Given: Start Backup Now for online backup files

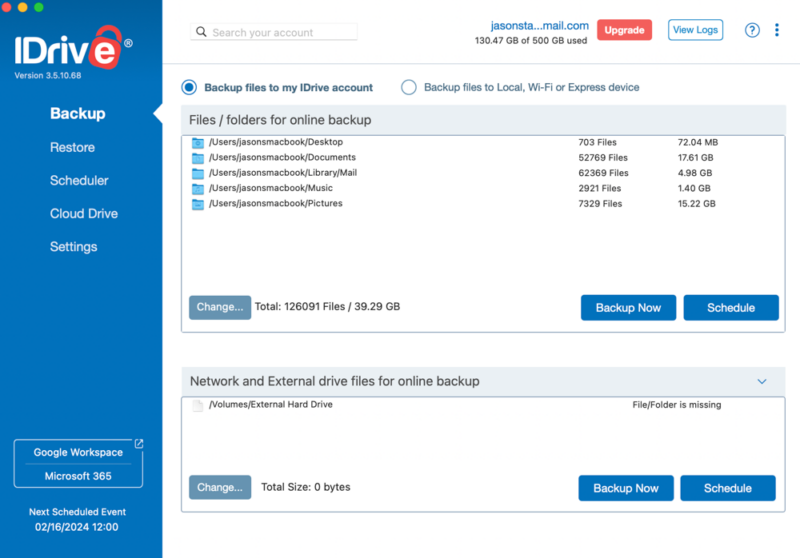Looking at the screenshot, I should [628, 308].
